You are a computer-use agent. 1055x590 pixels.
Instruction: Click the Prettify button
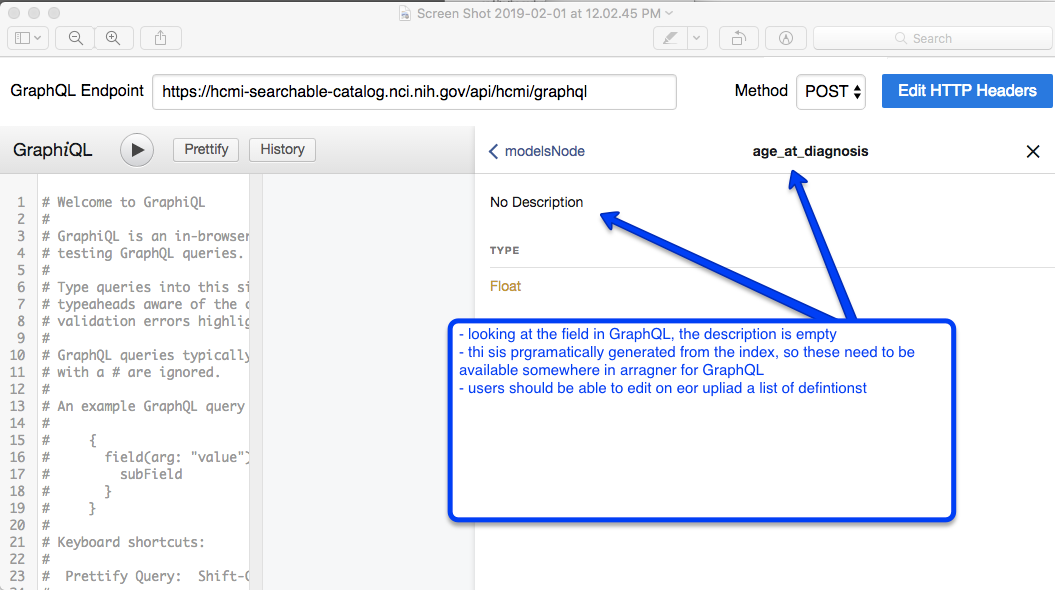[206, 149]
